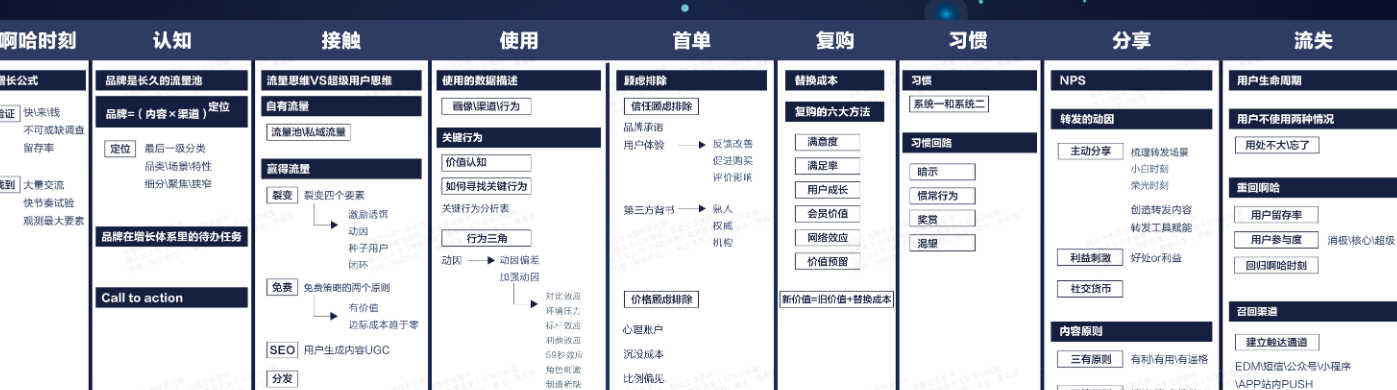Click the 流失 column heading
Image resolution: width=1397 pixels, height=390 pixels.
pos(1312,41)
